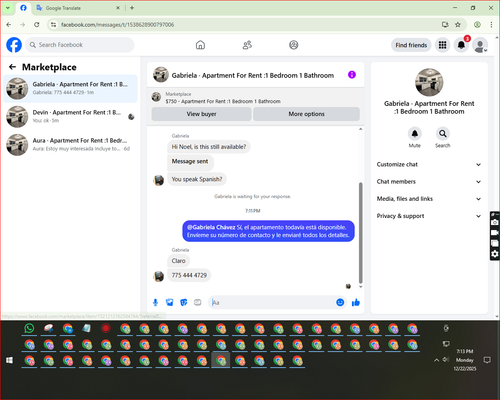Open Chrome tab search dropdown arrow
Viewport: 500px width, 400px height.
(x=7, y=8)
